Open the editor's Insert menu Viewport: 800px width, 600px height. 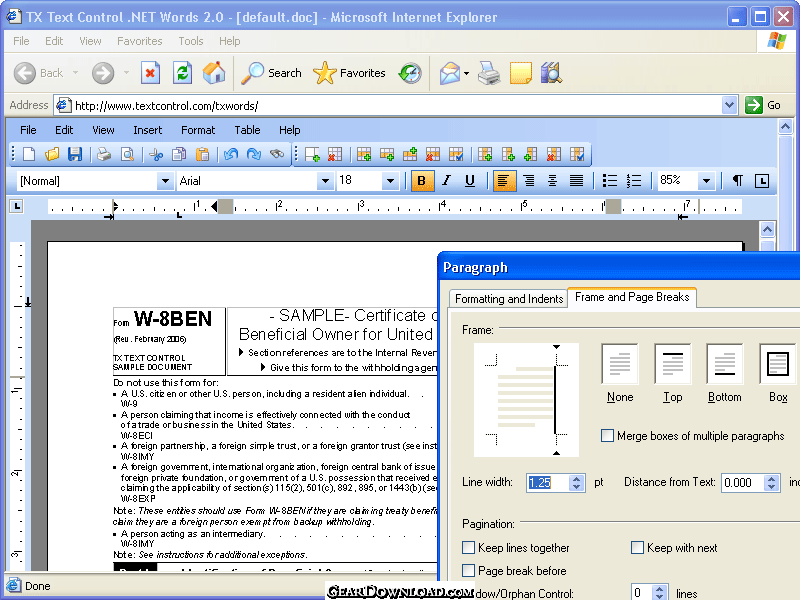coord(147,130)
